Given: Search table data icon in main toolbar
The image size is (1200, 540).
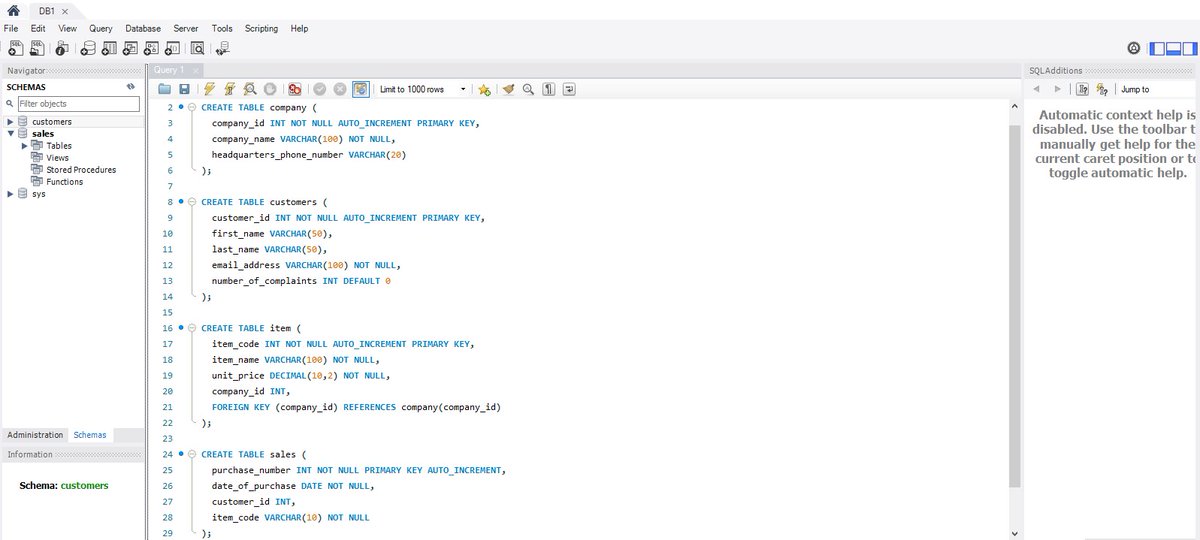Looking at the screenshot, I should [x=198, y=48].
